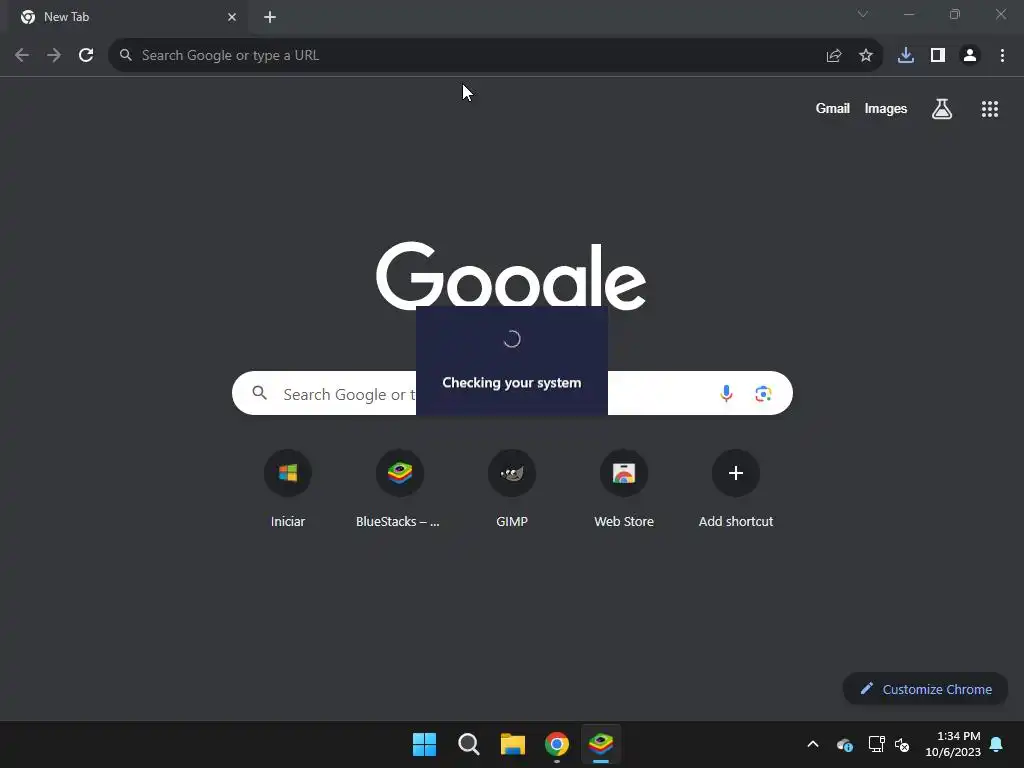Search by image with Google Lens

coord(763,394)
